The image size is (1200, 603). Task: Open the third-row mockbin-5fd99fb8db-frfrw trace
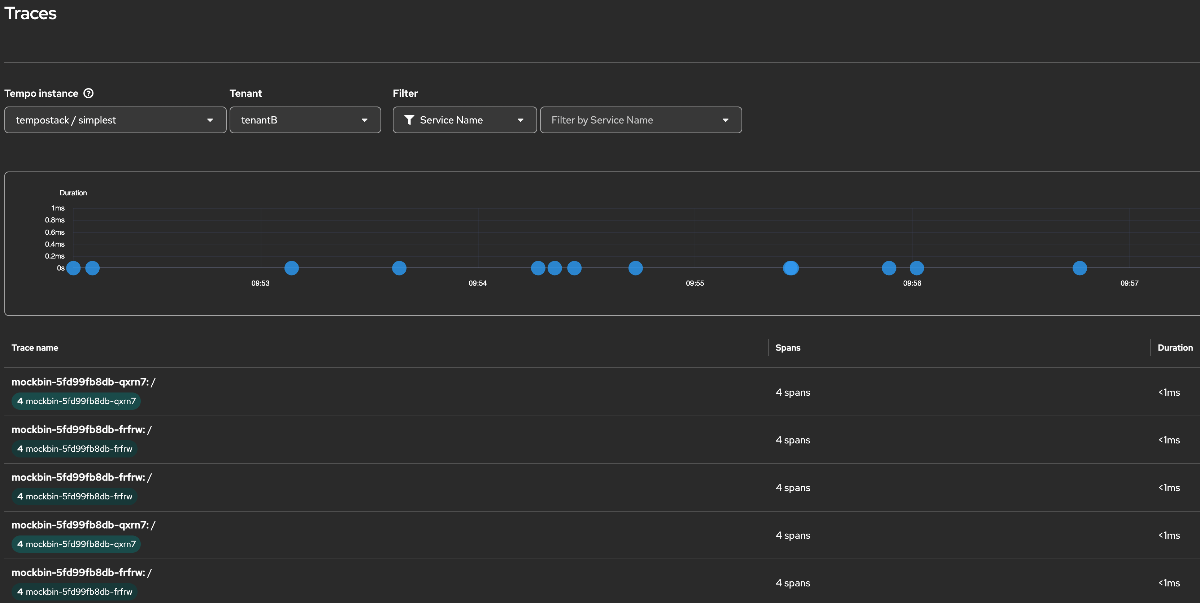[81, 478]
